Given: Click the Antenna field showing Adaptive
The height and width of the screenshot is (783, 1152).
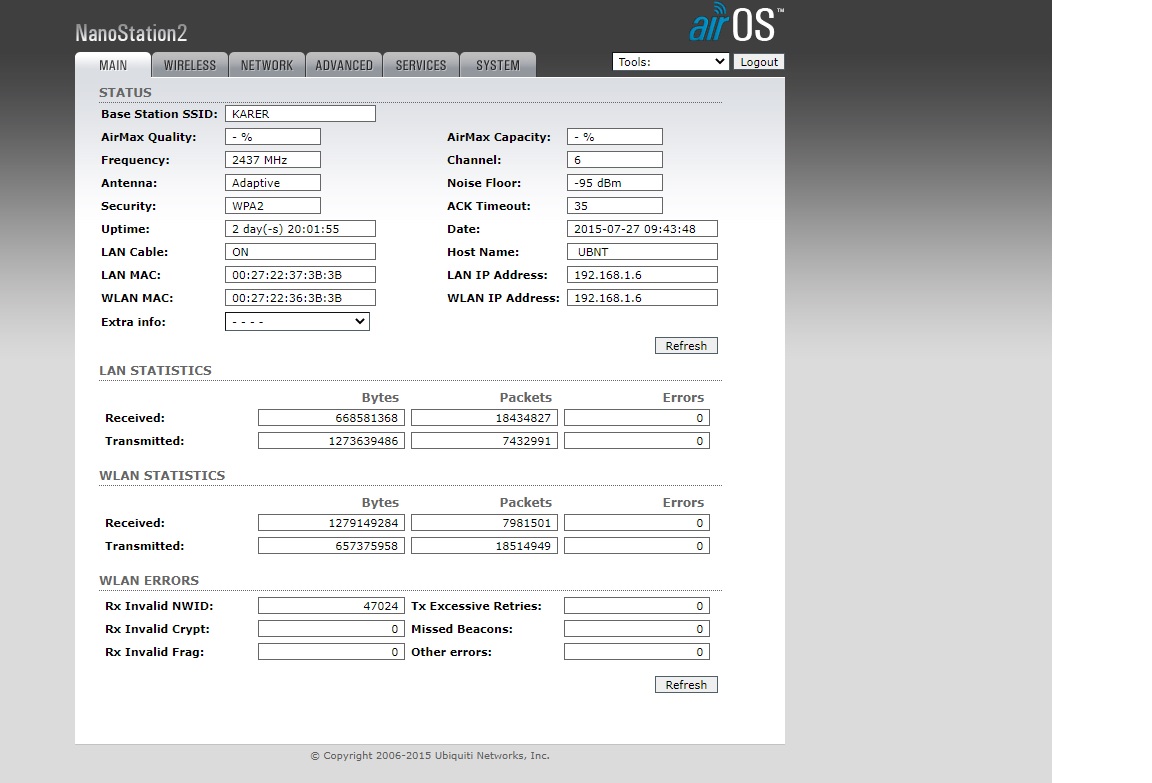Looking at the screenshot, I should 273,183.
